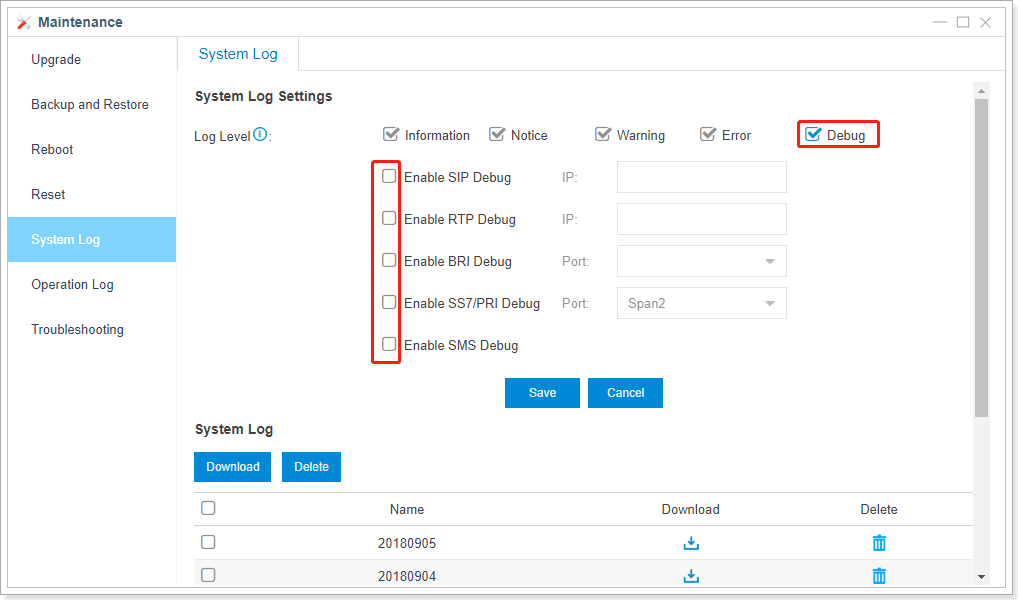1018x600 pixels.
Task: Click the scrollbar up arrow
Action: [981, 91]
